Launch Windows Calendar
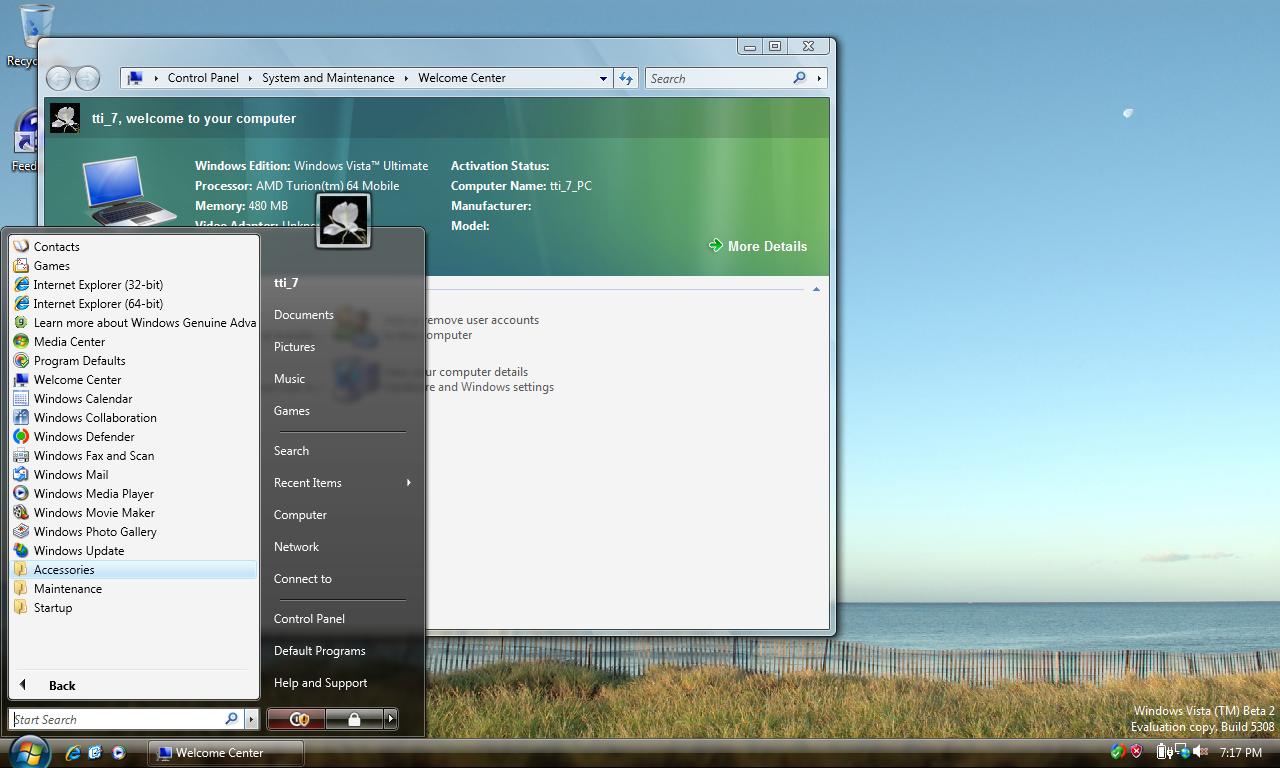 coord(134,399)
